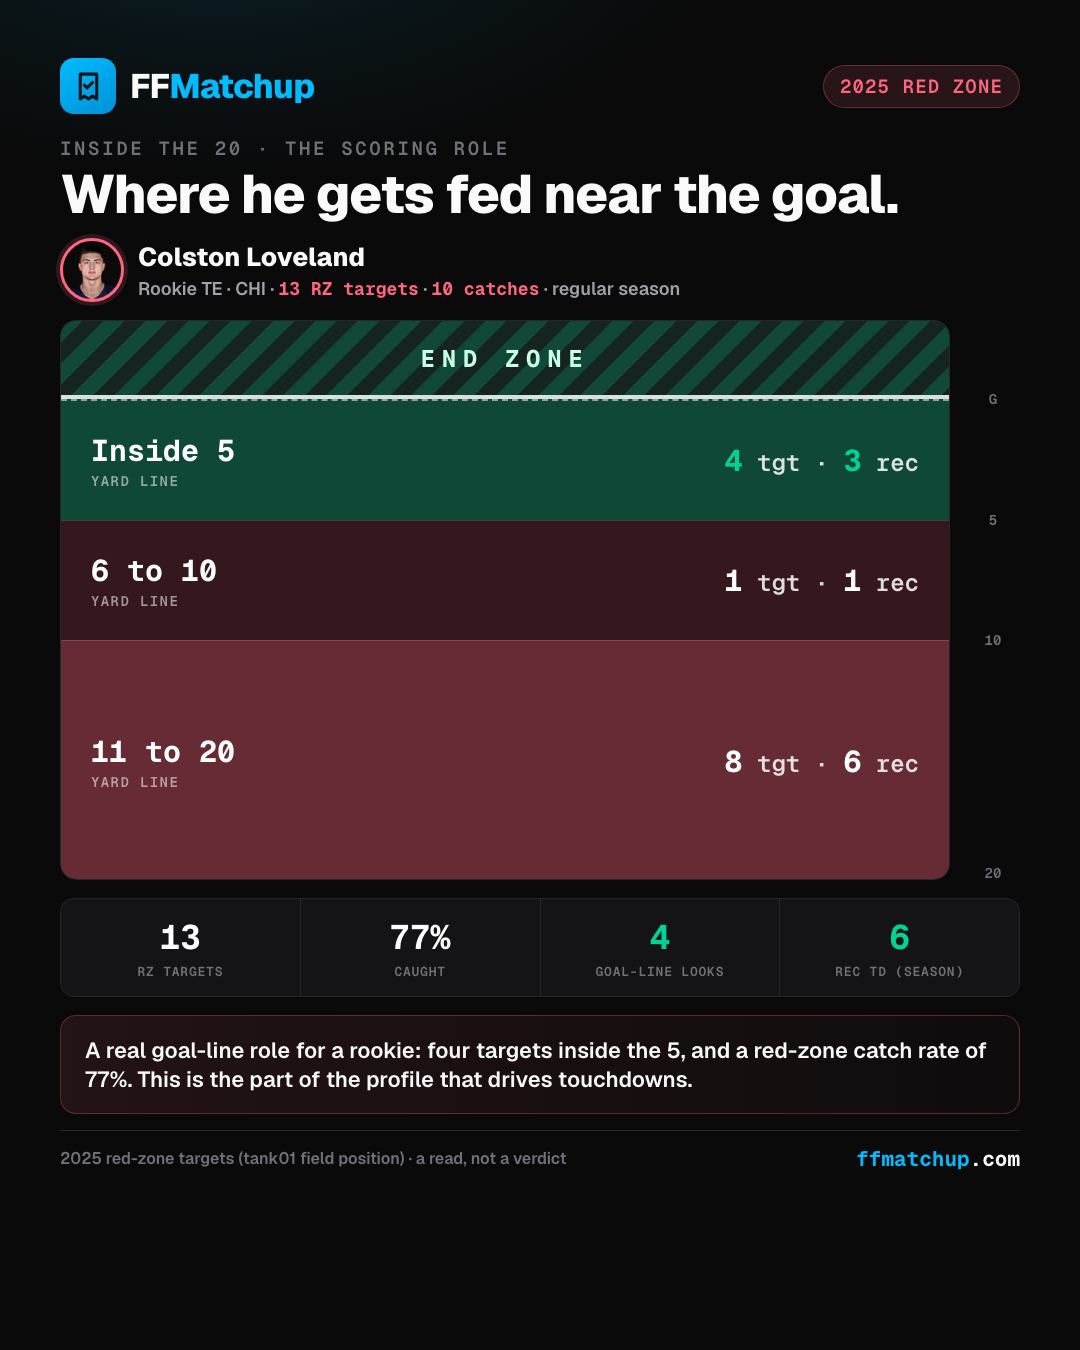Click the 6 REC TD (SEASON) tile
The height and width of the screenshot is (1350, 1080).
(x=899, y=948)
